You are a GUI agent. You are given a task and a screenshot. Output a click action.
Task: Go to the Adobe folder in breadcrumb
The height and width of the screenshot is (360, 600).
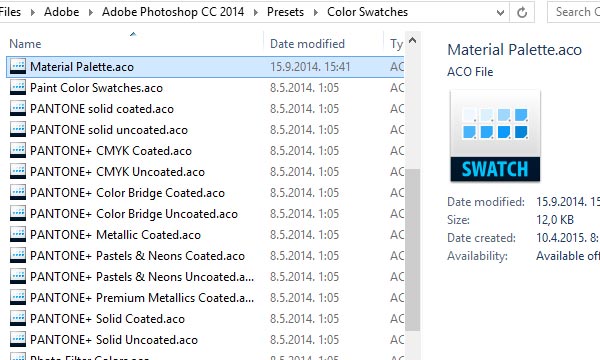coord(61,12)
